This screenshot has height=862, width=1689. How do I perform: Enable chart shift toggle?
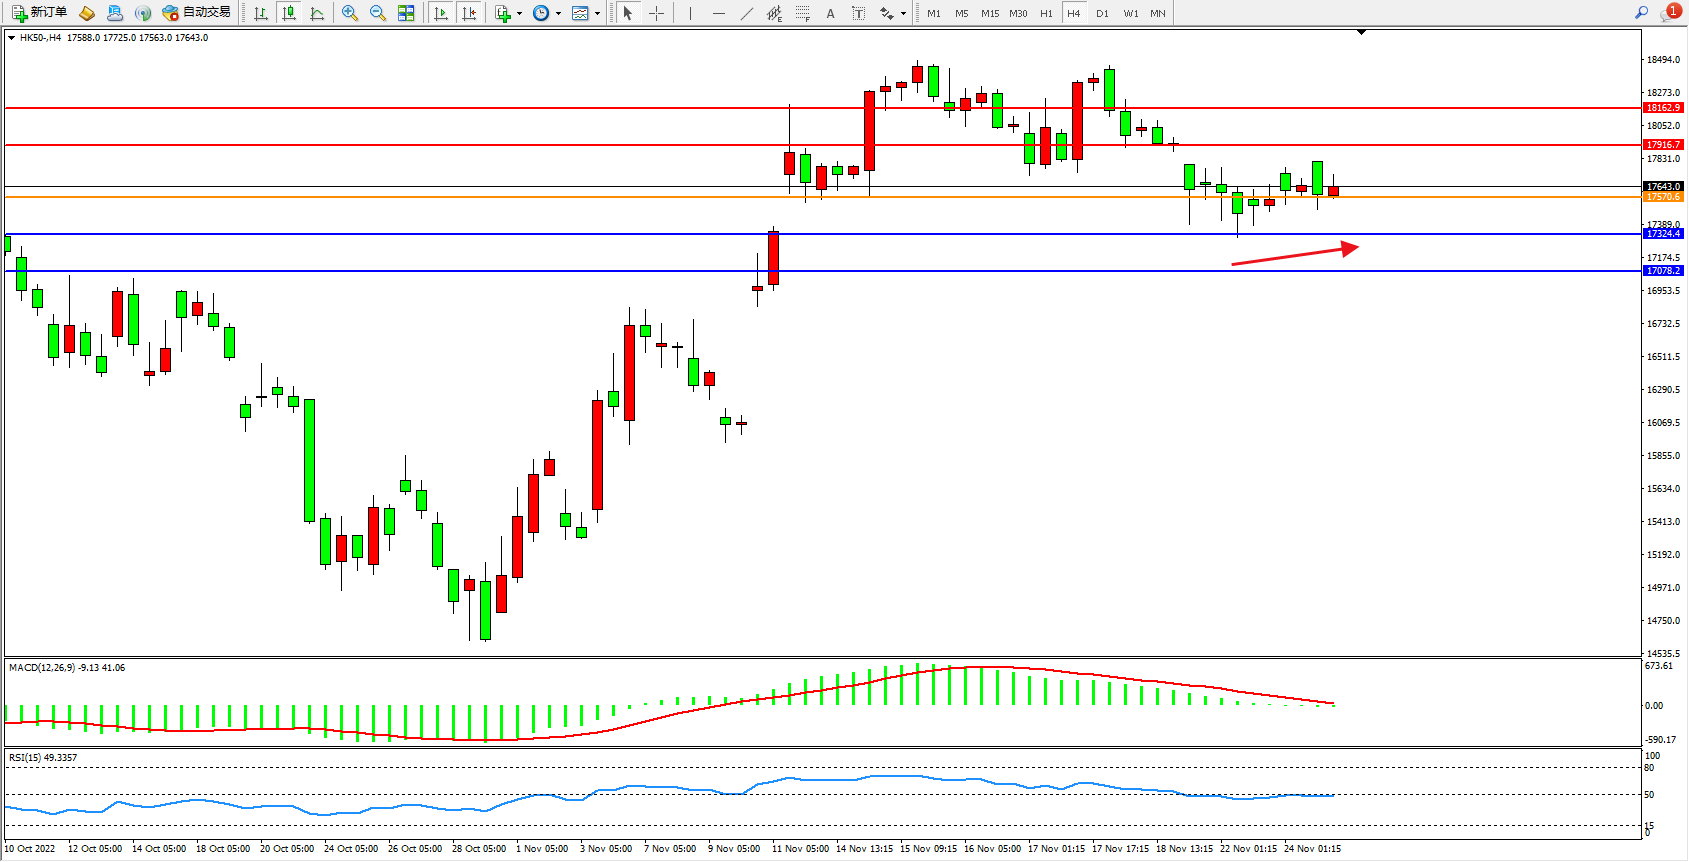(468, 13)
